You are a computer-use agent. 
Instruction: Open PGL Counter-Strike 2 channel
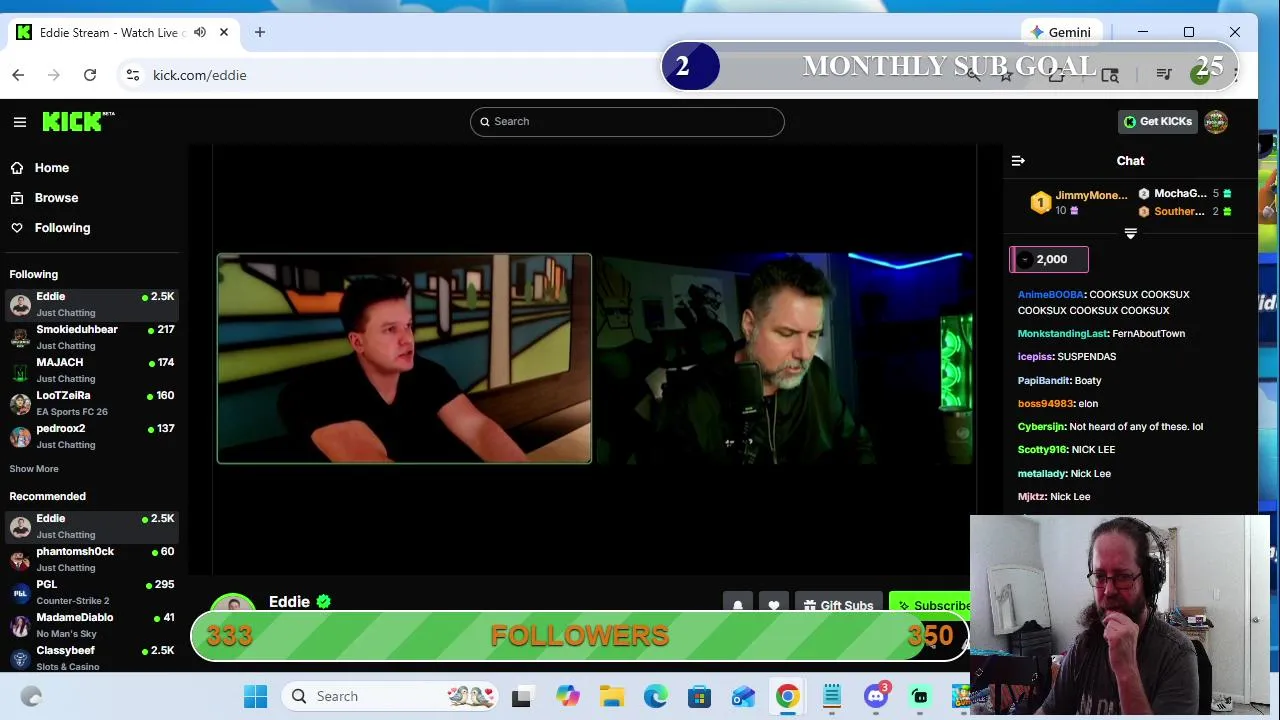point(92,592)
